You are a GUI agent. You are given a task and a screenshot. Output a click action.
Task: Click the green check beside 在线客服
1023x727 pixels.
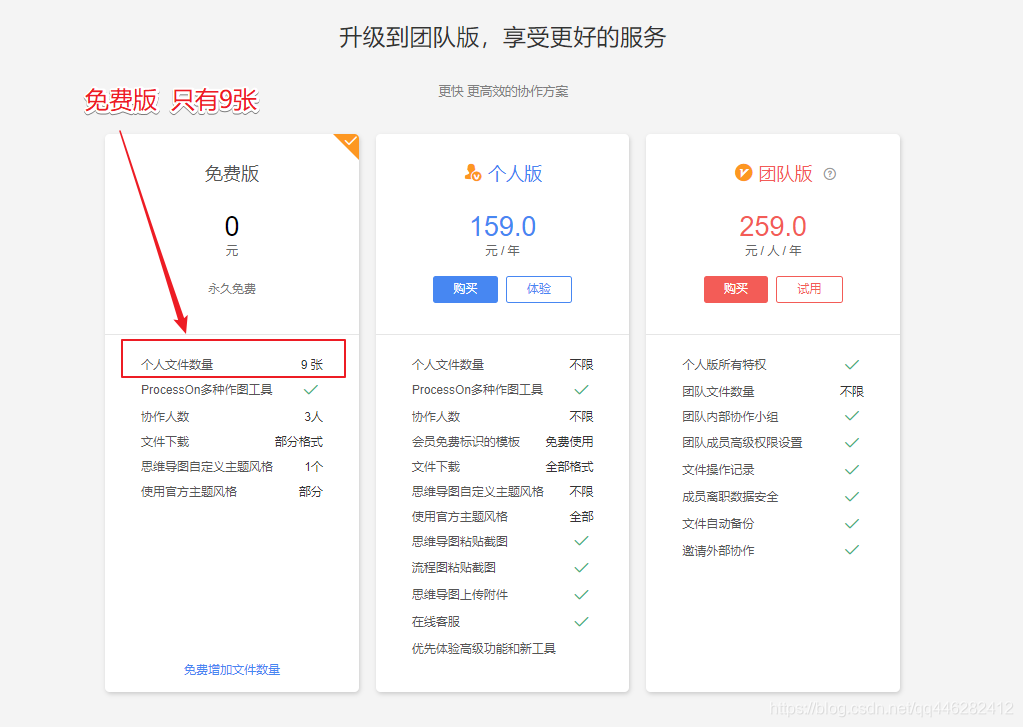(x=581, y=621)
